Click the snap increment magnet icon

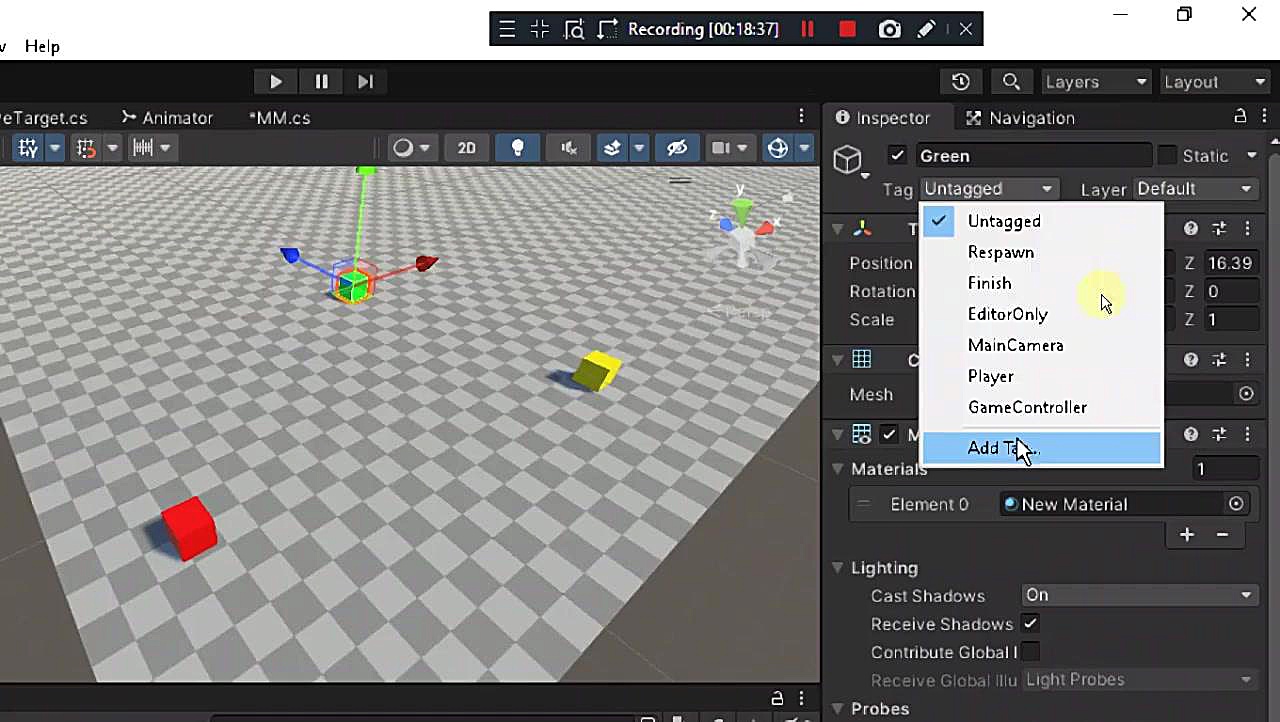[87, 148]
